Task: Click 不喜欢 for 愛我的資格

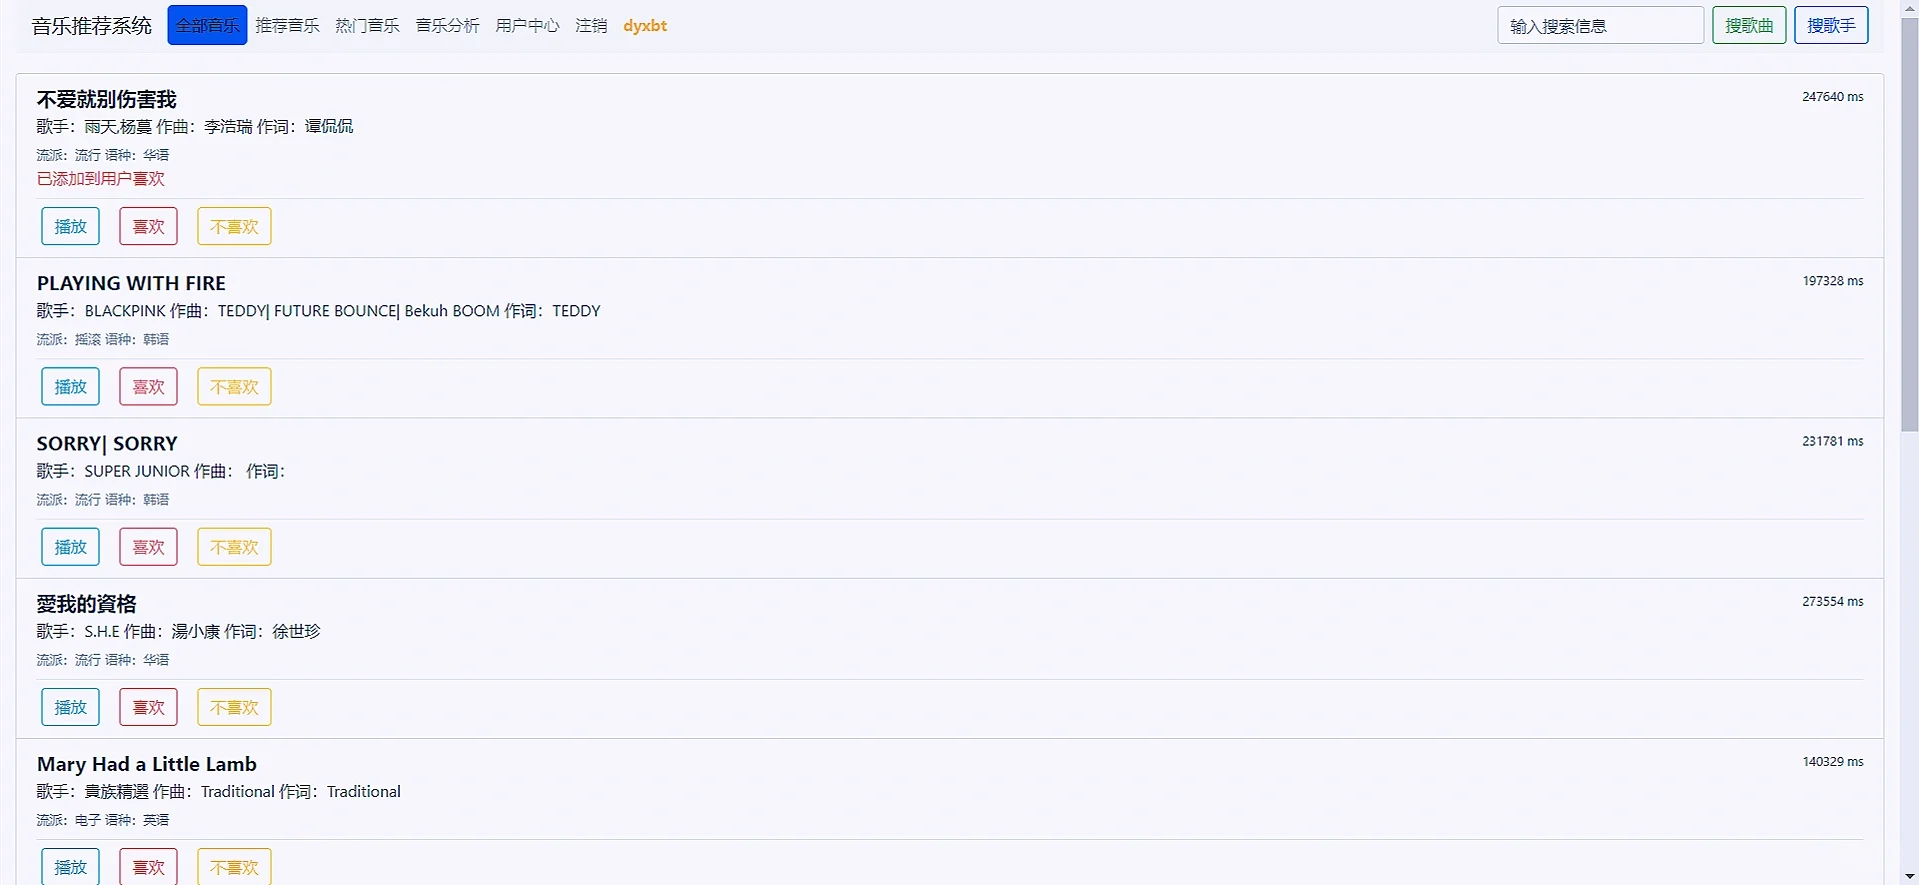Action: pos(234,707)
